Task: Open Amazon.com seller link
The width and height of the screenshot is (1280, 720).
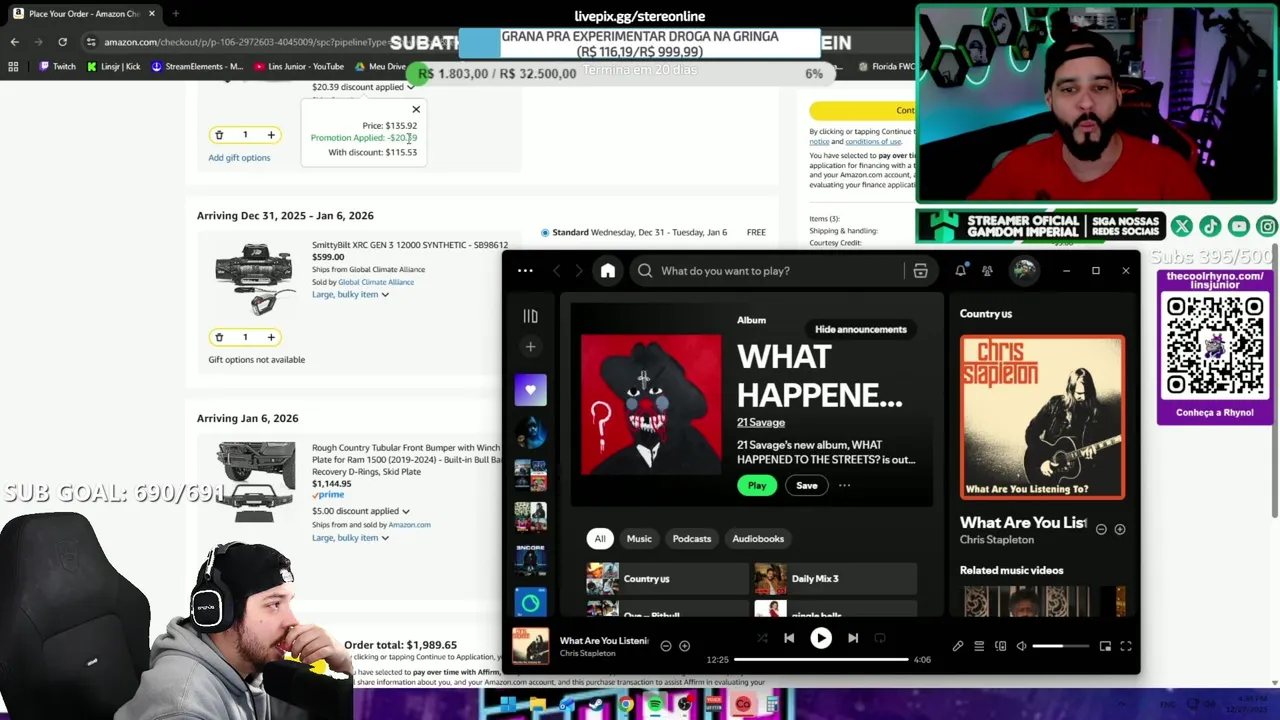Action: coord(409,525)
